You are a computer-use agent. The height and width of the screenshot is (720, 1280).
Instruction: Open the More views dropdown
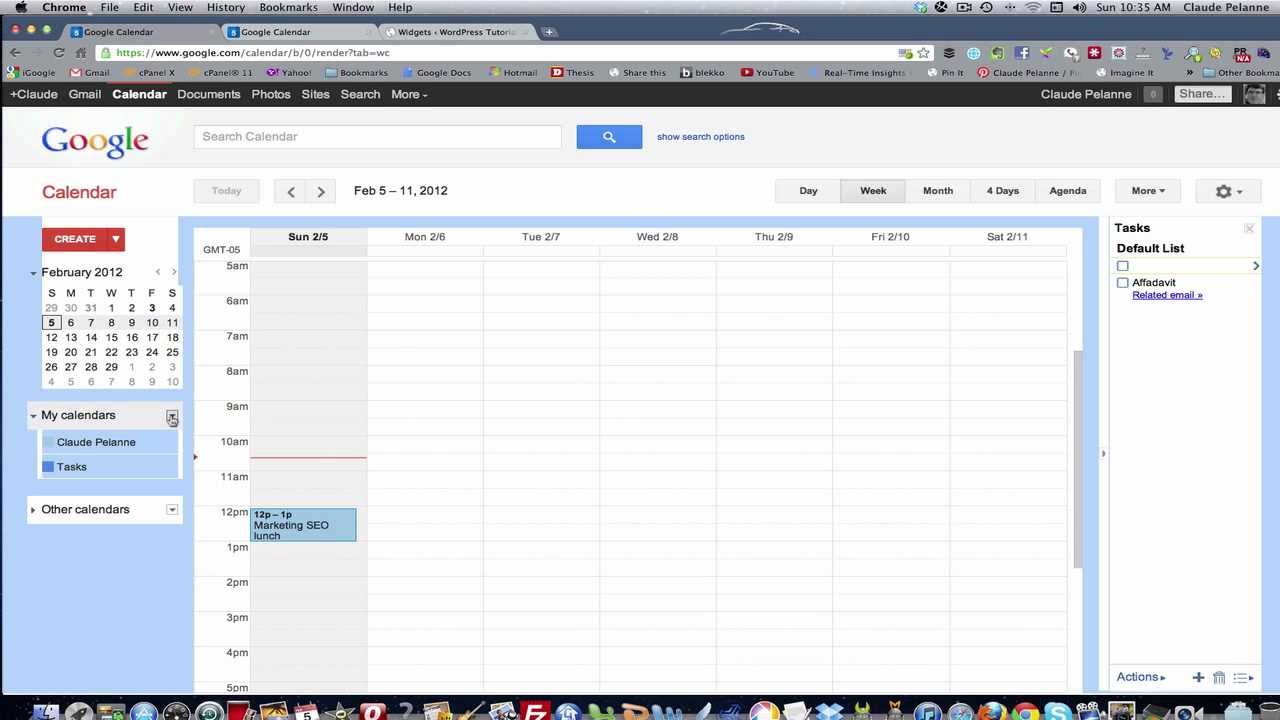(1148, 191)
